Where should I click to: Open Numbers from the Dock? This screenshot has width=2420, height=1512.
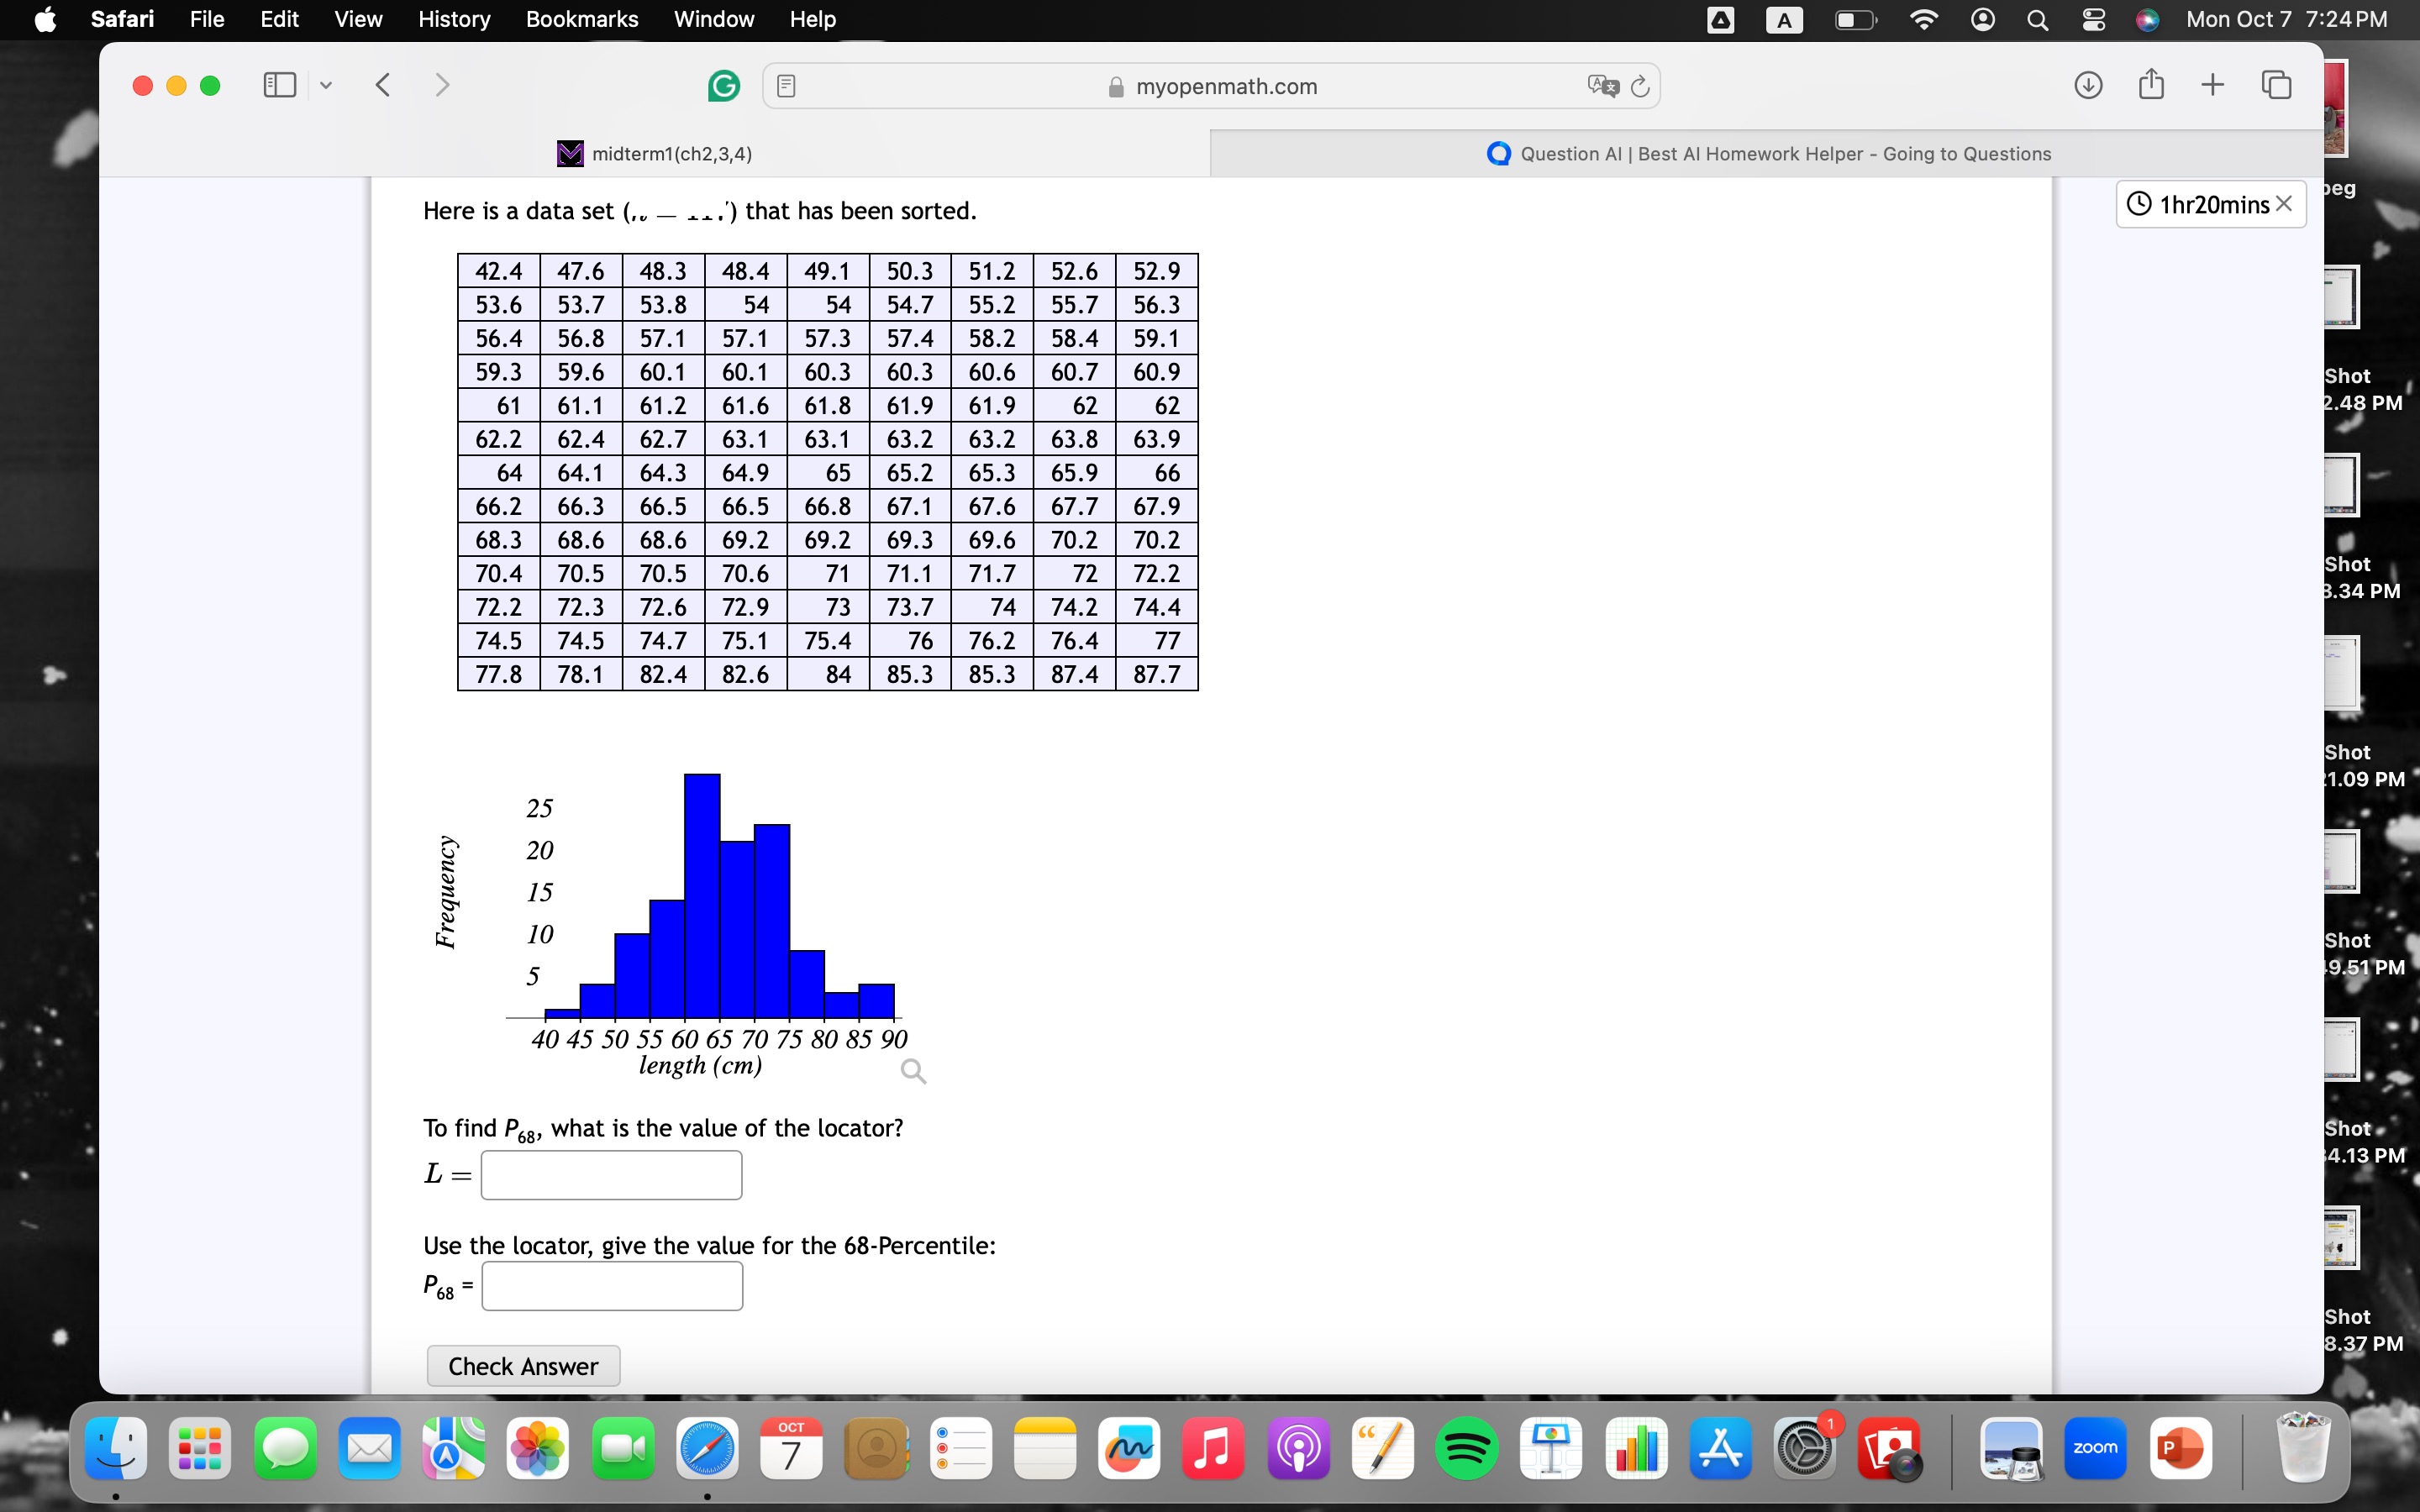pyautogui.click(x=1636, y=1448)
